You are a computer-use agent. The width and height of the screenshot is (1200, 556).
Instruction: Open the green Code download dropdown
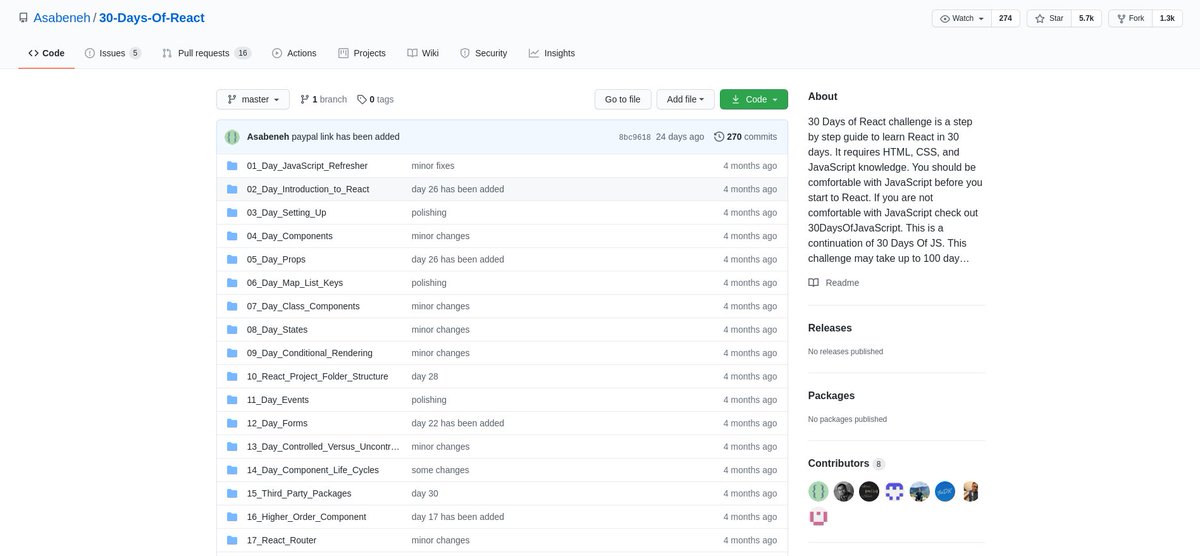pos(754,99)
